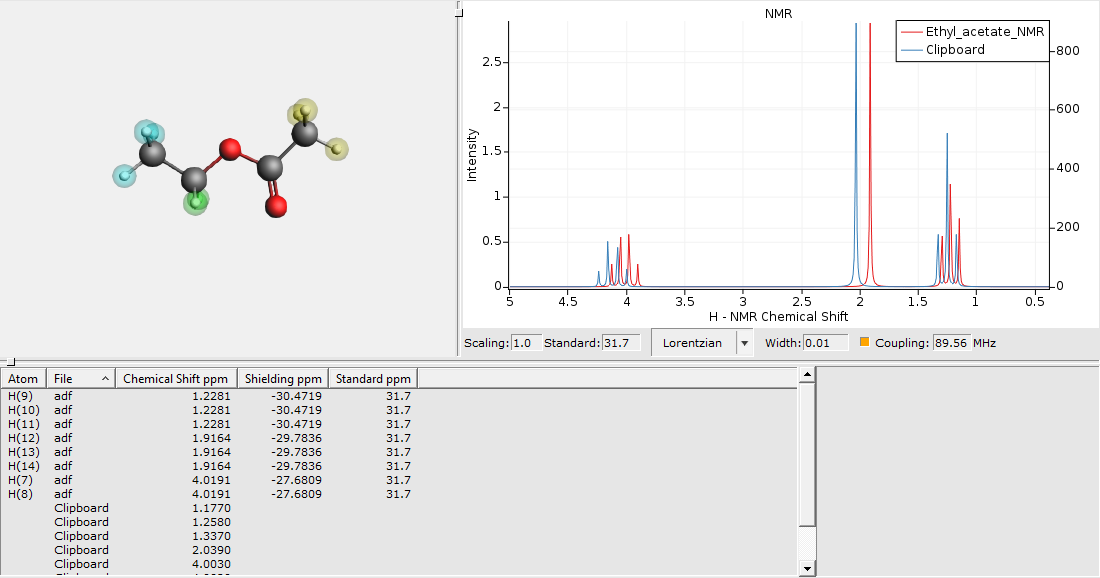Sort by Chemical Shift ppm column
This screenshot has width=1100, height=578.
point(176,379)
